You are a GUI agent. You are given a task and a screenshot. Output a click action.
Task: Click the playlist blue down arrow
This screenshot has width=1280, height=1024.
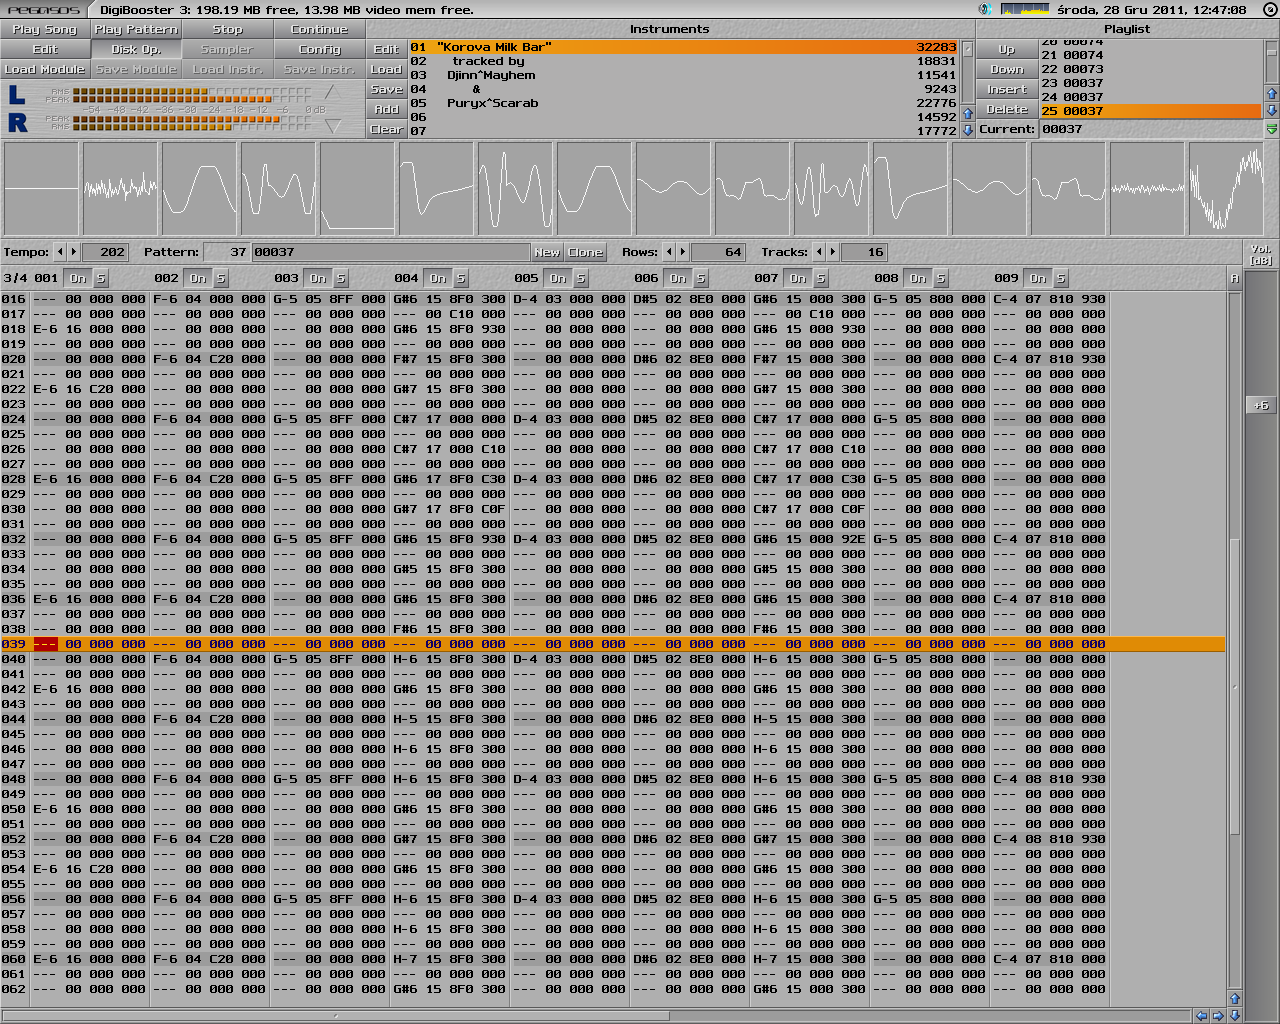1272,110
